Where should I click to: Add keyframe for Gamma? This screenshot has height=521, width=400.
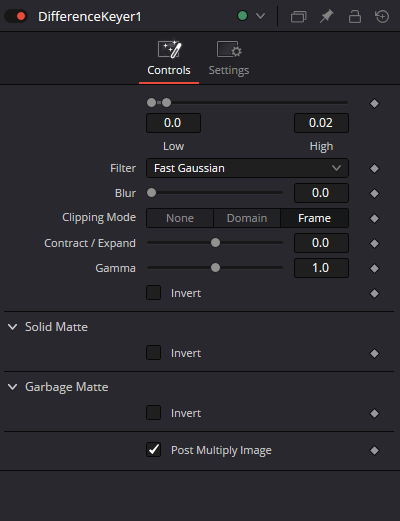point(374,269)
